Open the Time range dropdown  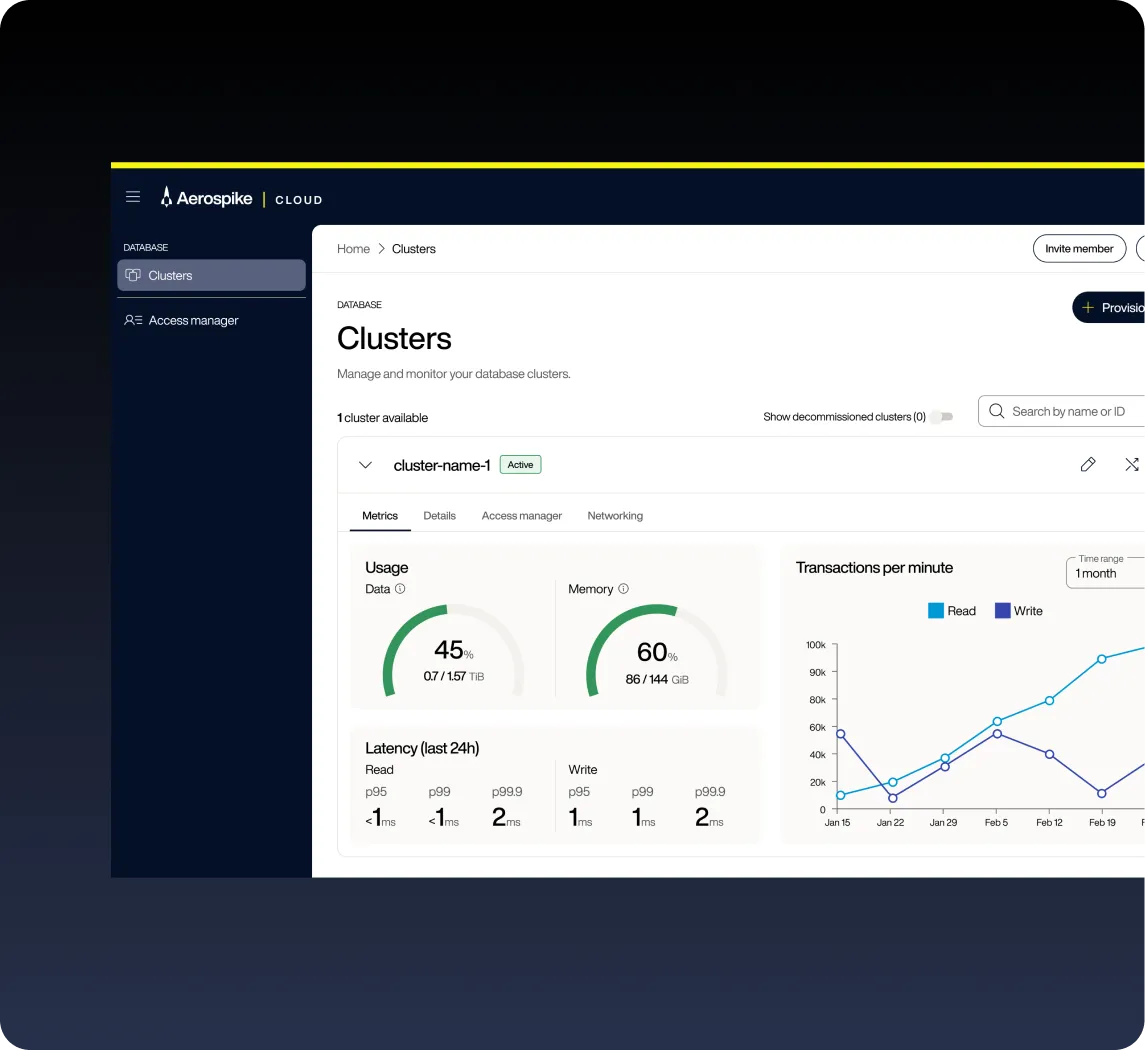tap(1105, 573)
